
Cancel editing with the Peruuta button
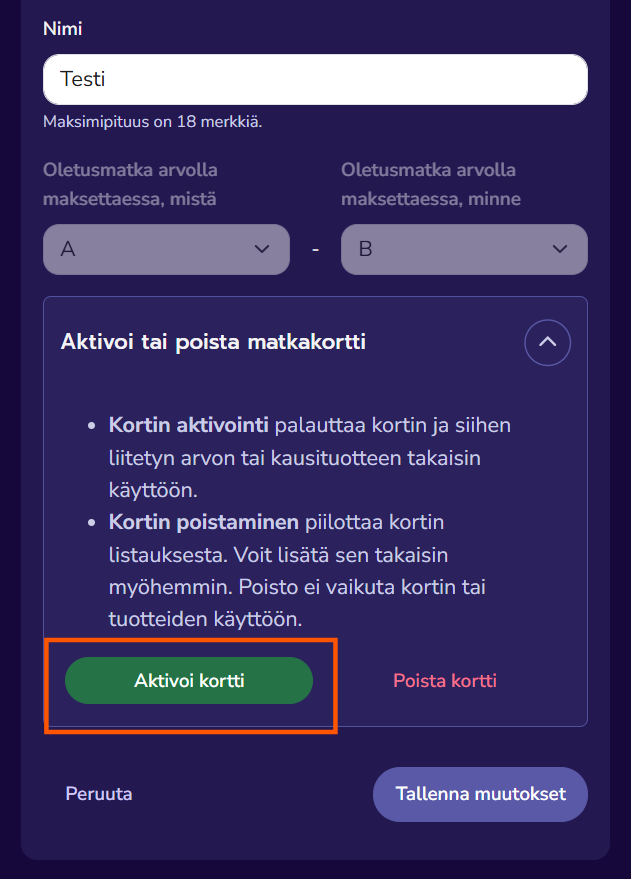point(99,794)
